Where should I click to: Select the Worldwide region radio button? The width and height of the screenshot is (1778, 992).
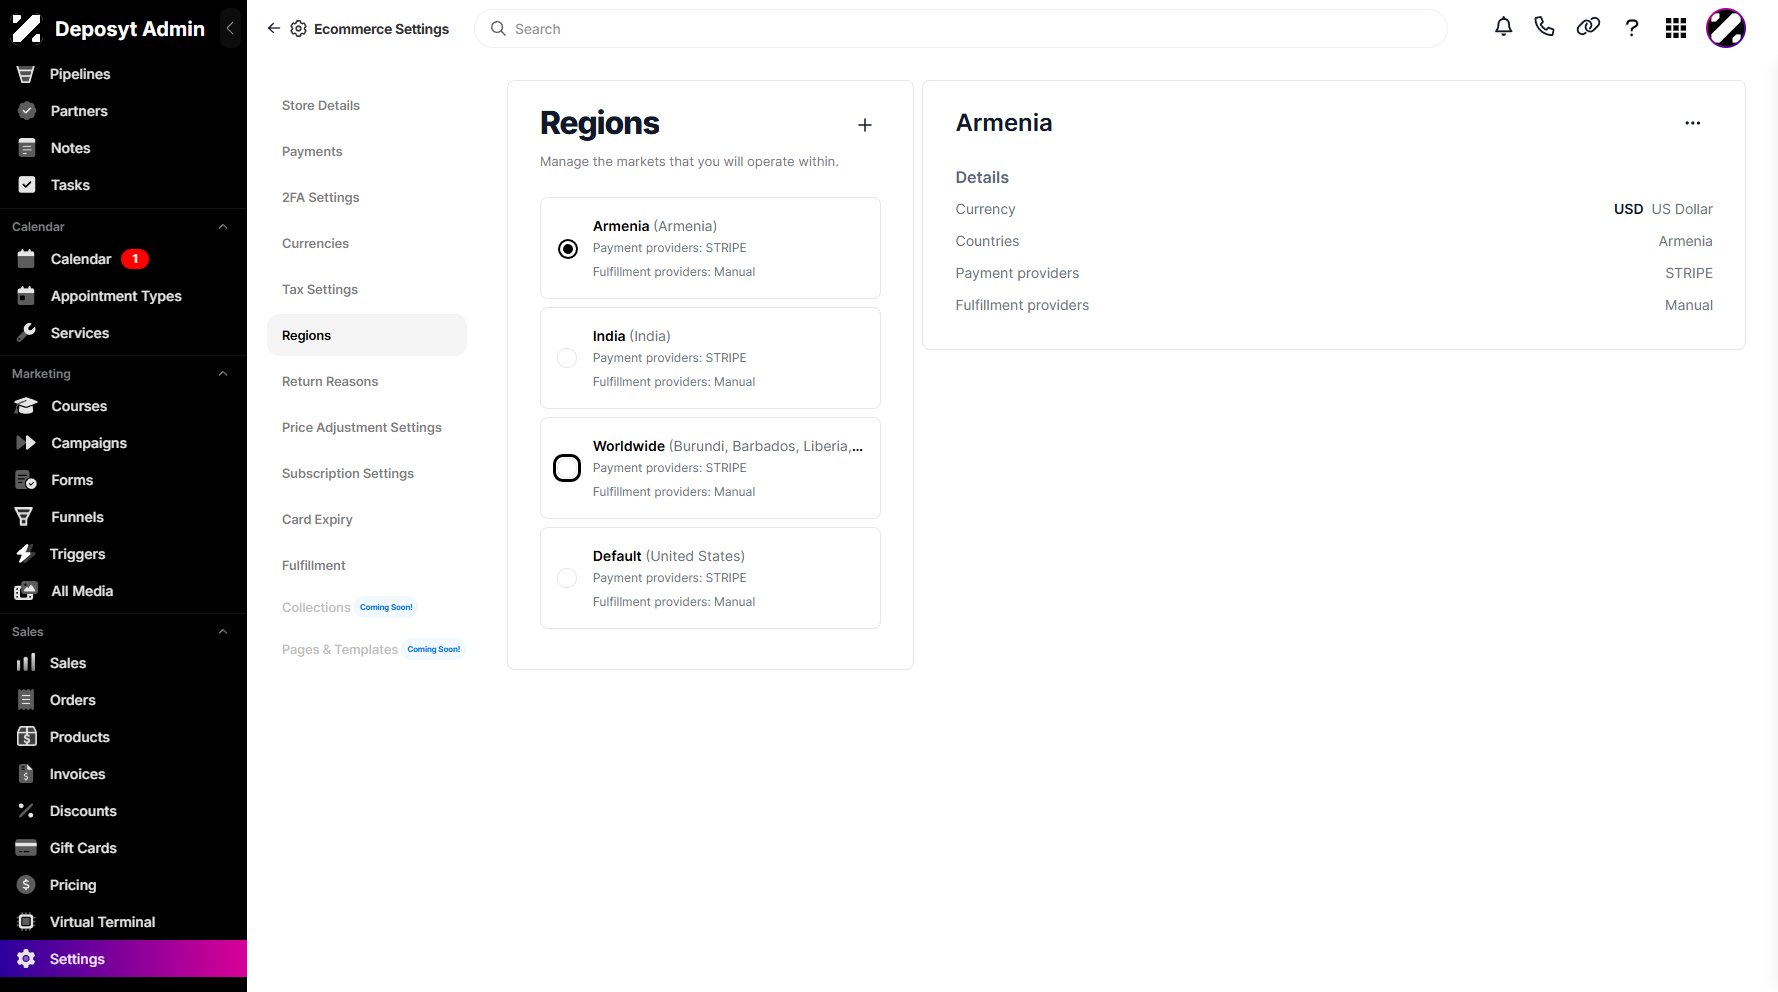point(567,468)
